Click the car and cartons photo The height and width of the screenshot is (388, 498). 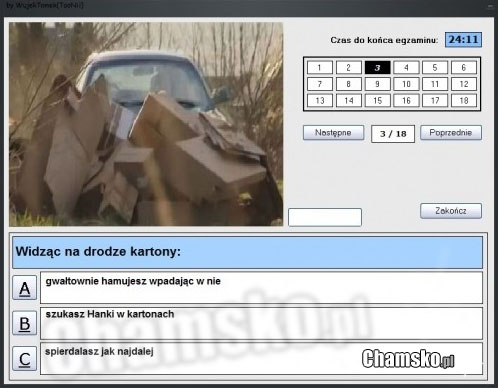tap(146, 124)
